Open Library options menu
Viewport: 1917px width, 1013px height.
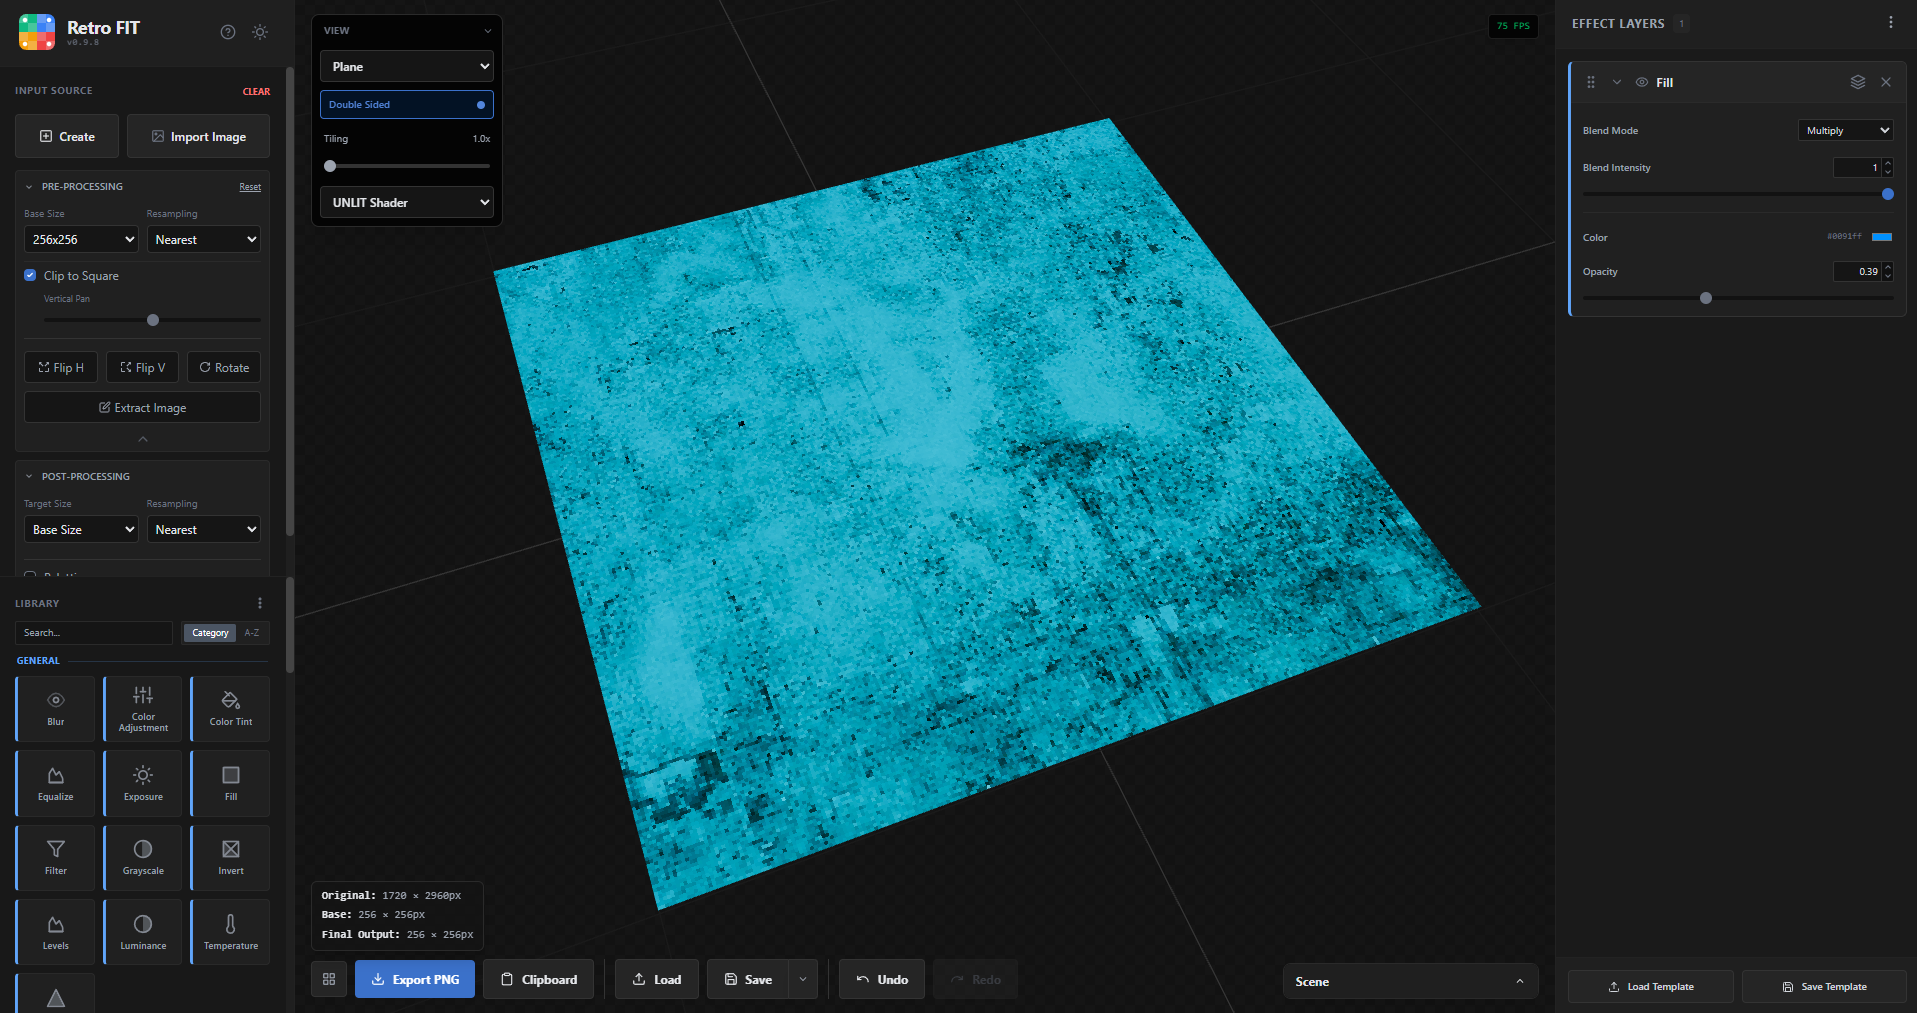click(260, 603)
